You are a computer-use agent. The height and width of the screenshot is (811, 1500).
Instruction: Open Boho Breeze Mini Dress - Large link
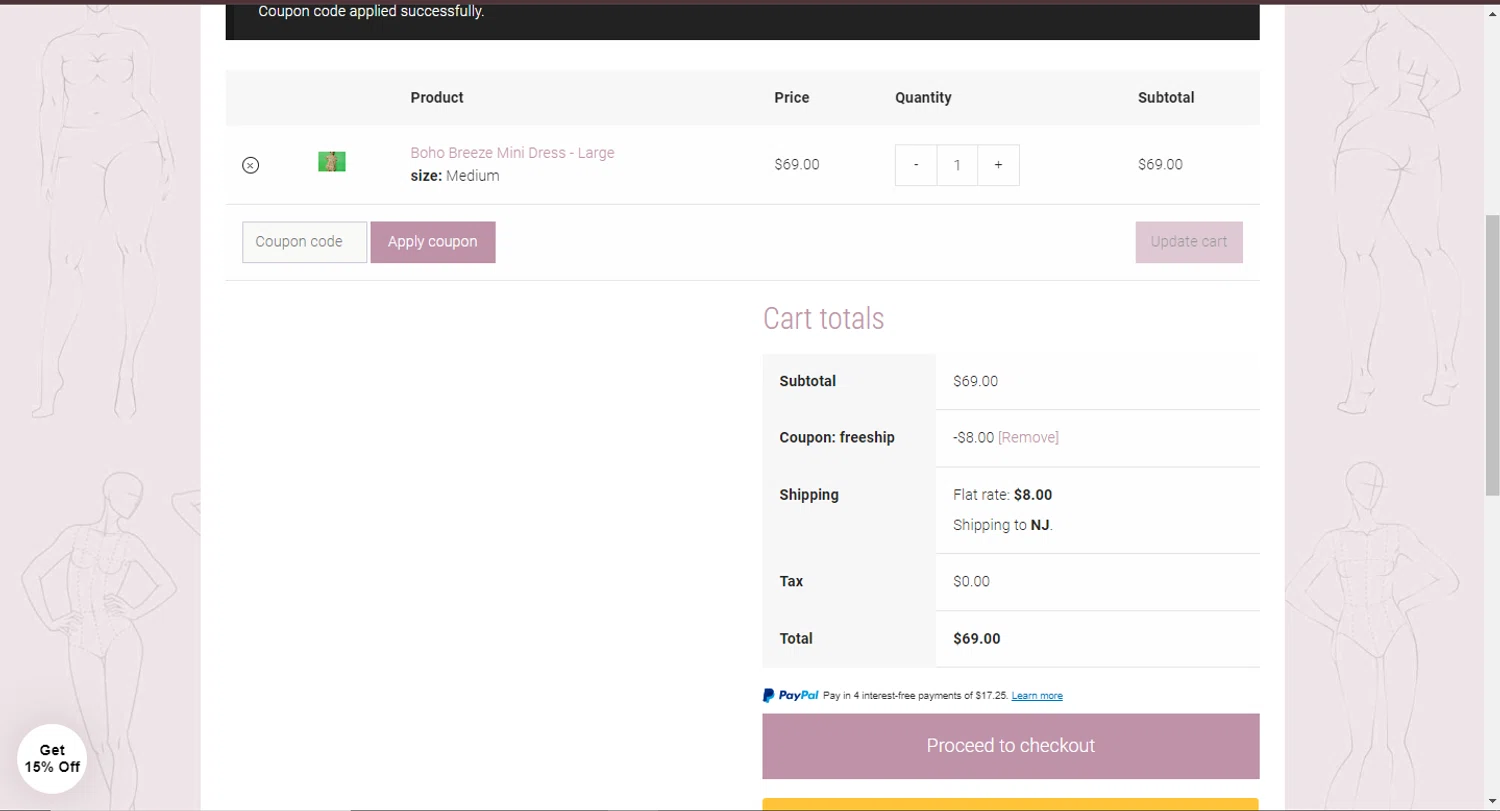[x=512, y=153]
